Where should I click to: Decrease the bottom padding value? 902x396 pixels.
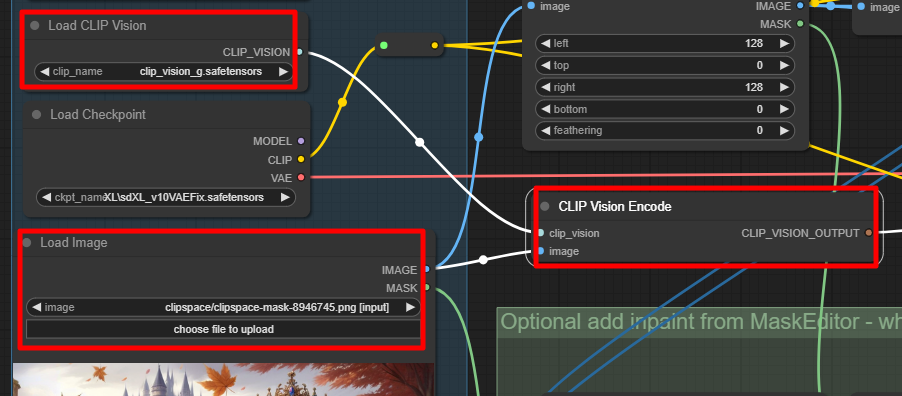click(545, 109)
